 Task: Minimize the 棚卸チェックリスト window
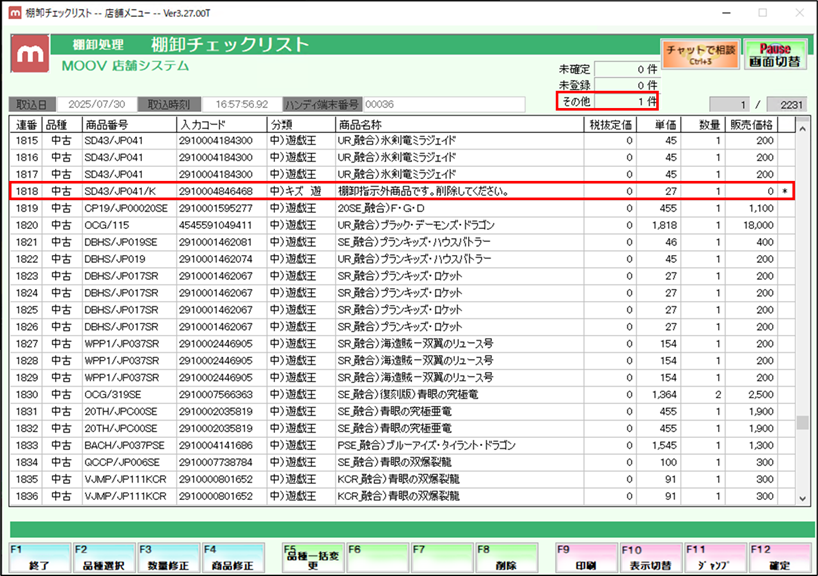tap(726, 13)
